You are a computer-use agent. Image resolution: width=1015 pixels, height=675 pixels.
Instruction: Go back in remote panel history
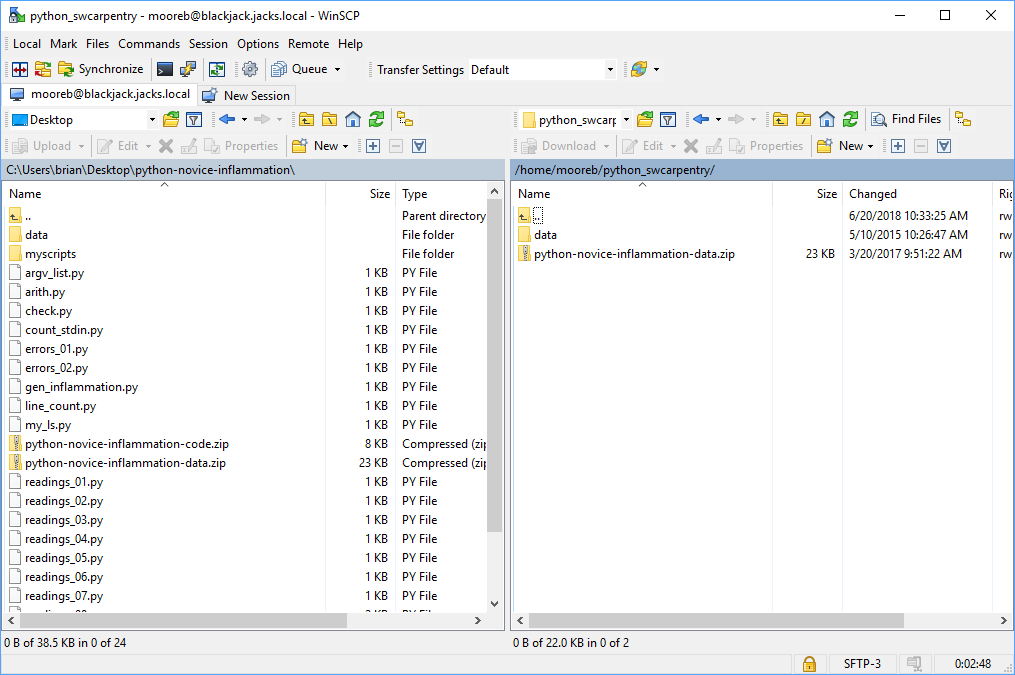pos(700,119)
